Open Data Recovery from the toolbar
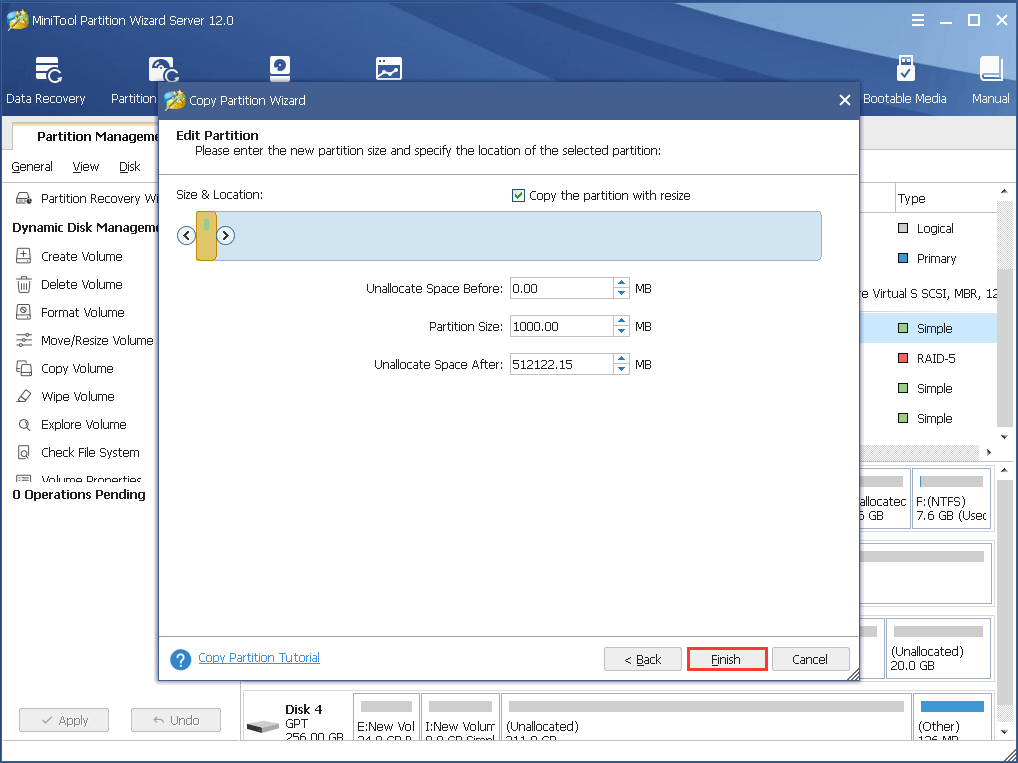Image resolution: width=1018 pixels, height=763 pixels. [46, 81]
